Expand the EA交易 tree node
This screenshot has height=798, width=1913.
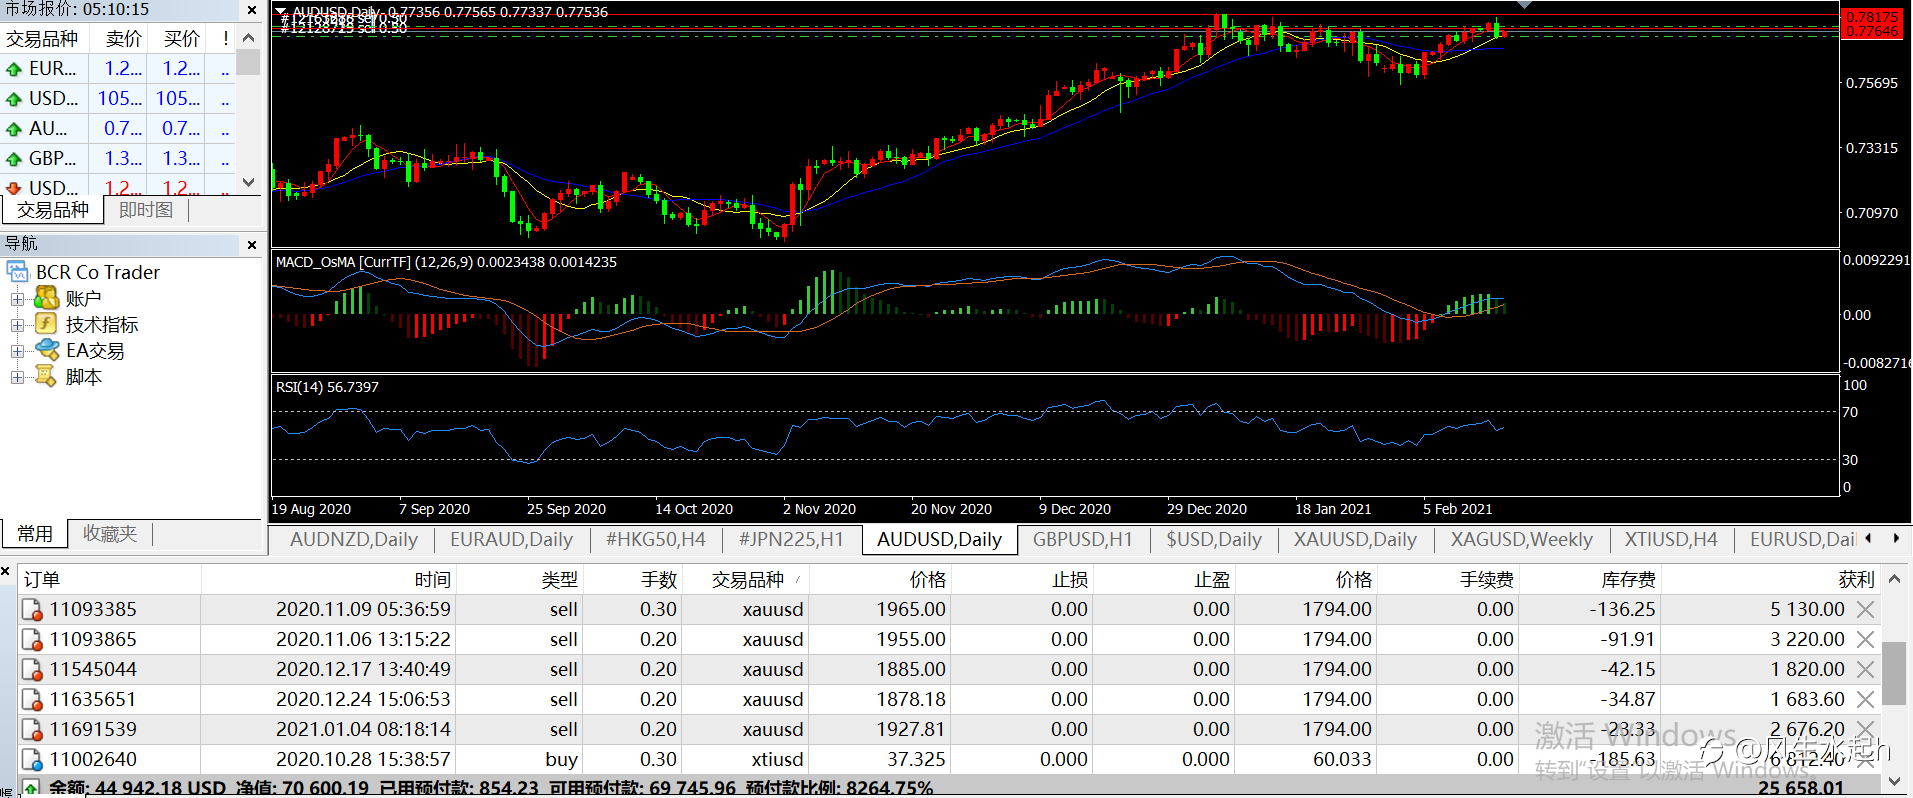(17, 351)
